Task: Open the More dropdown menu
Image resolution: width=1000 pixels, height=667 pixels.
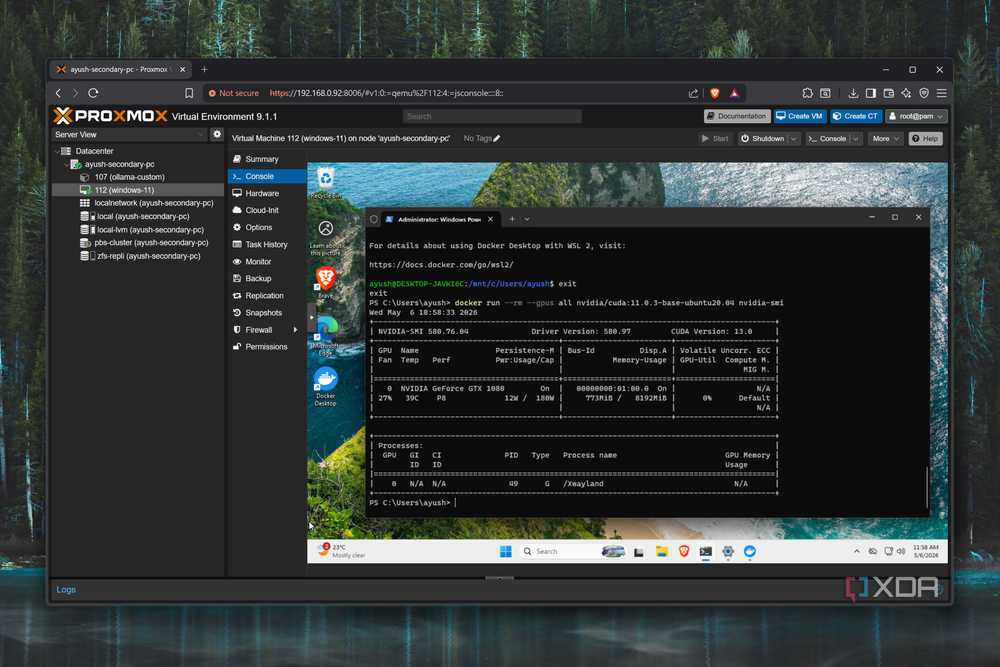Action: [x=885, y=138]
